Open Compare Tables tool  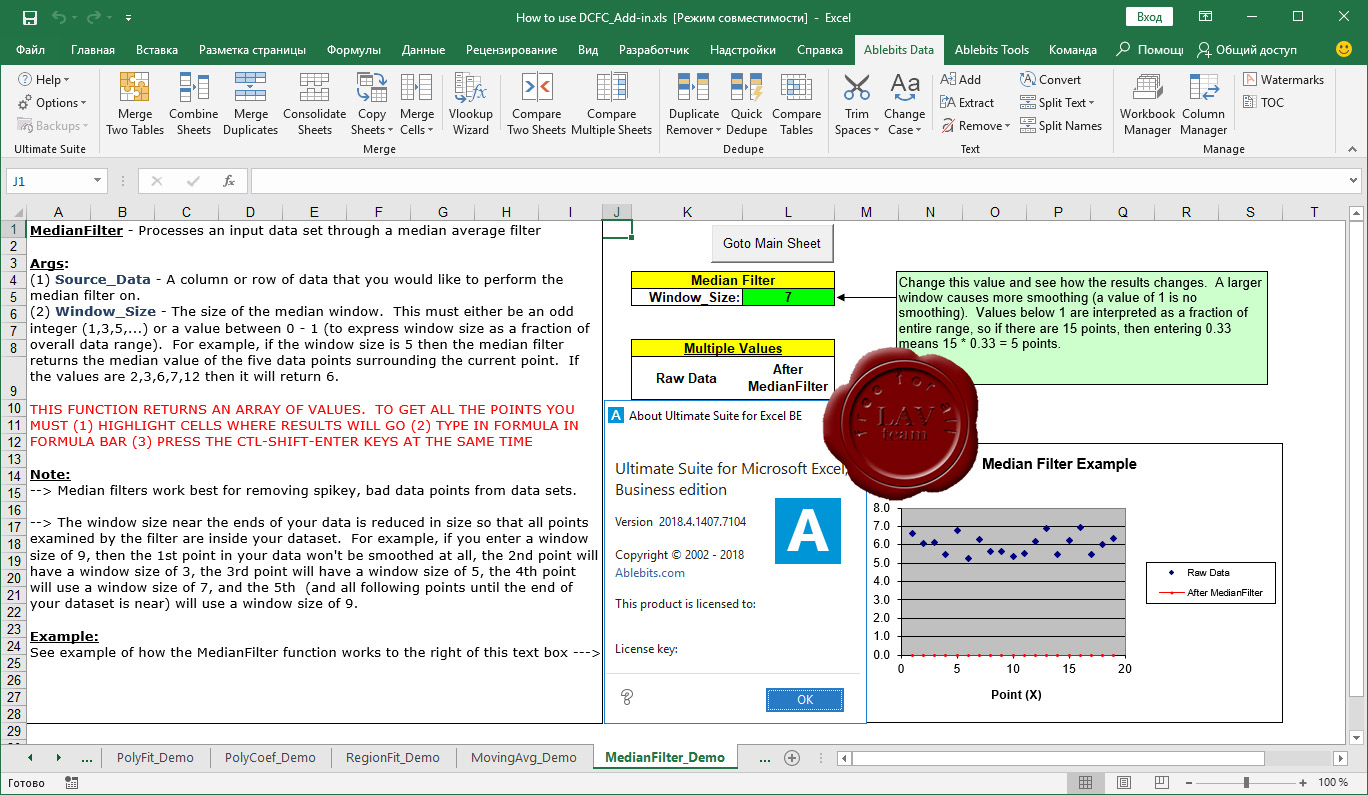click(x=796, y=104)
